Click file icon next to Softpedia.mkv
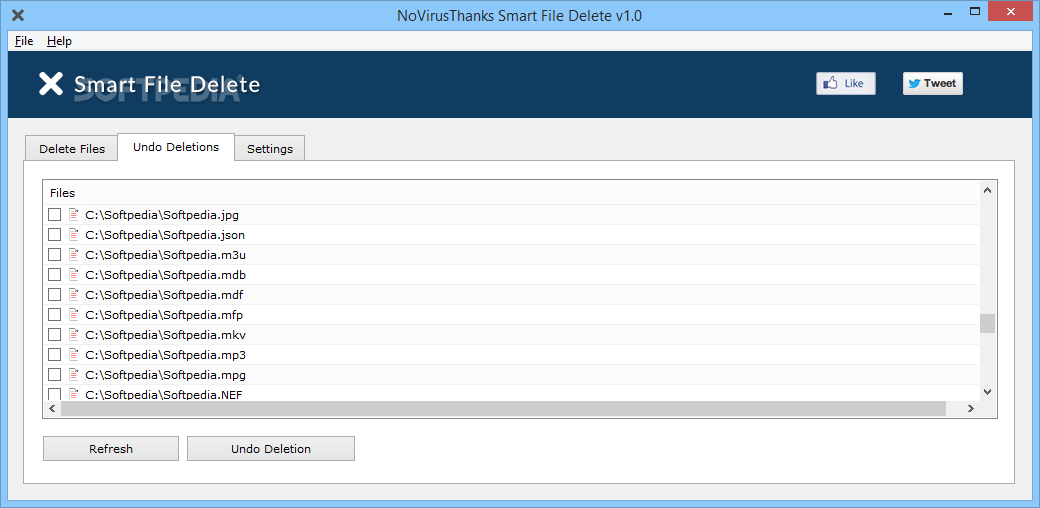 (74, 334)
